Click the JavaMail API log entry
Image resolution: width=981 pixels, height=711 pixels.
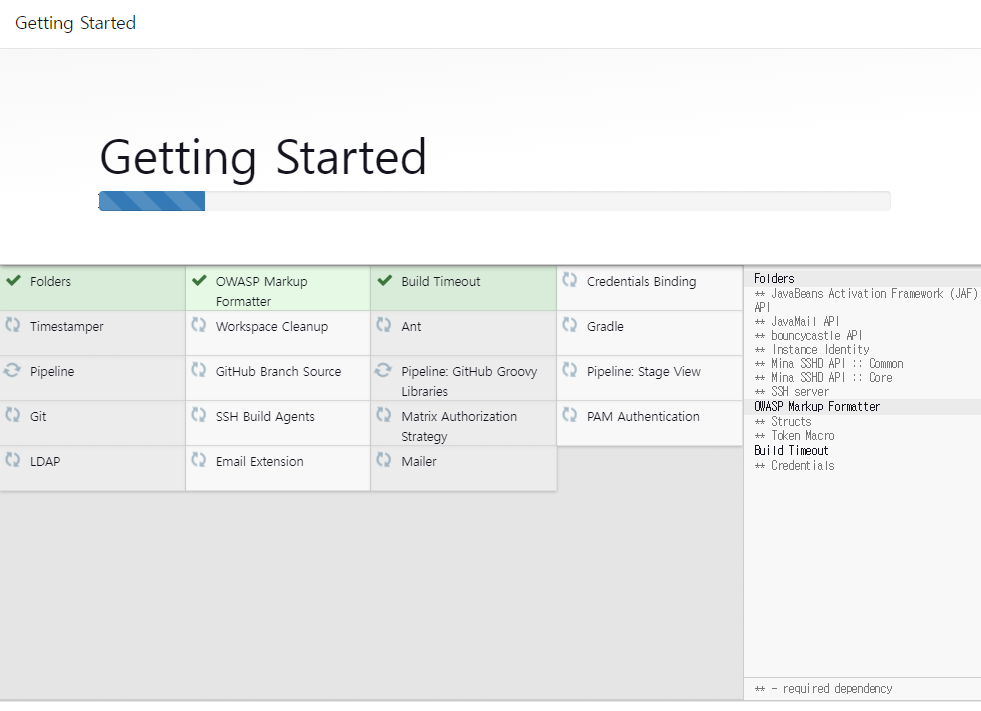796,322
